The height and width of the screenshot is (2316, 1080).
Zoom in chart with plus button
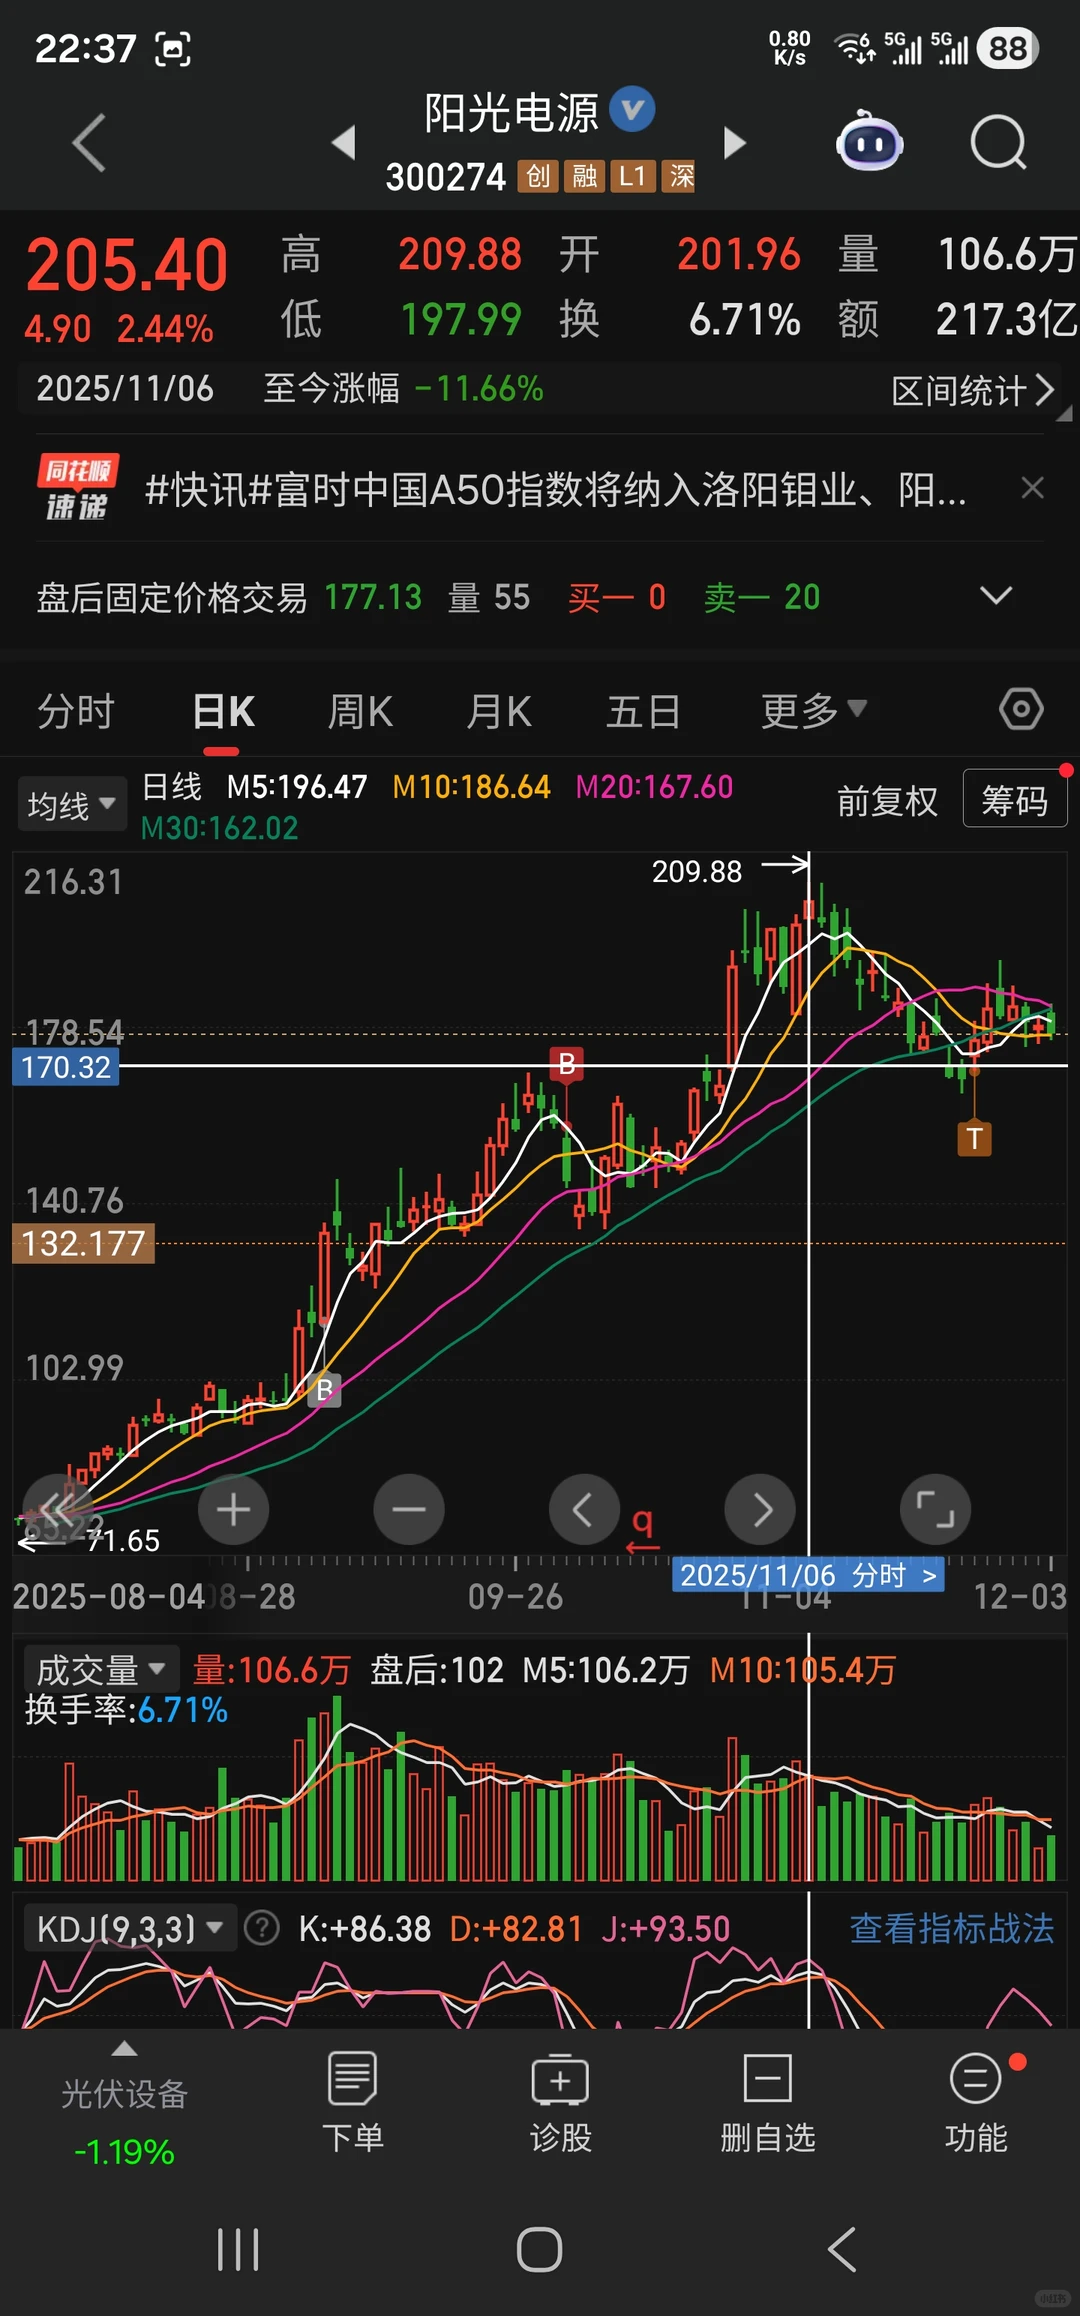tap(233, 1509)
